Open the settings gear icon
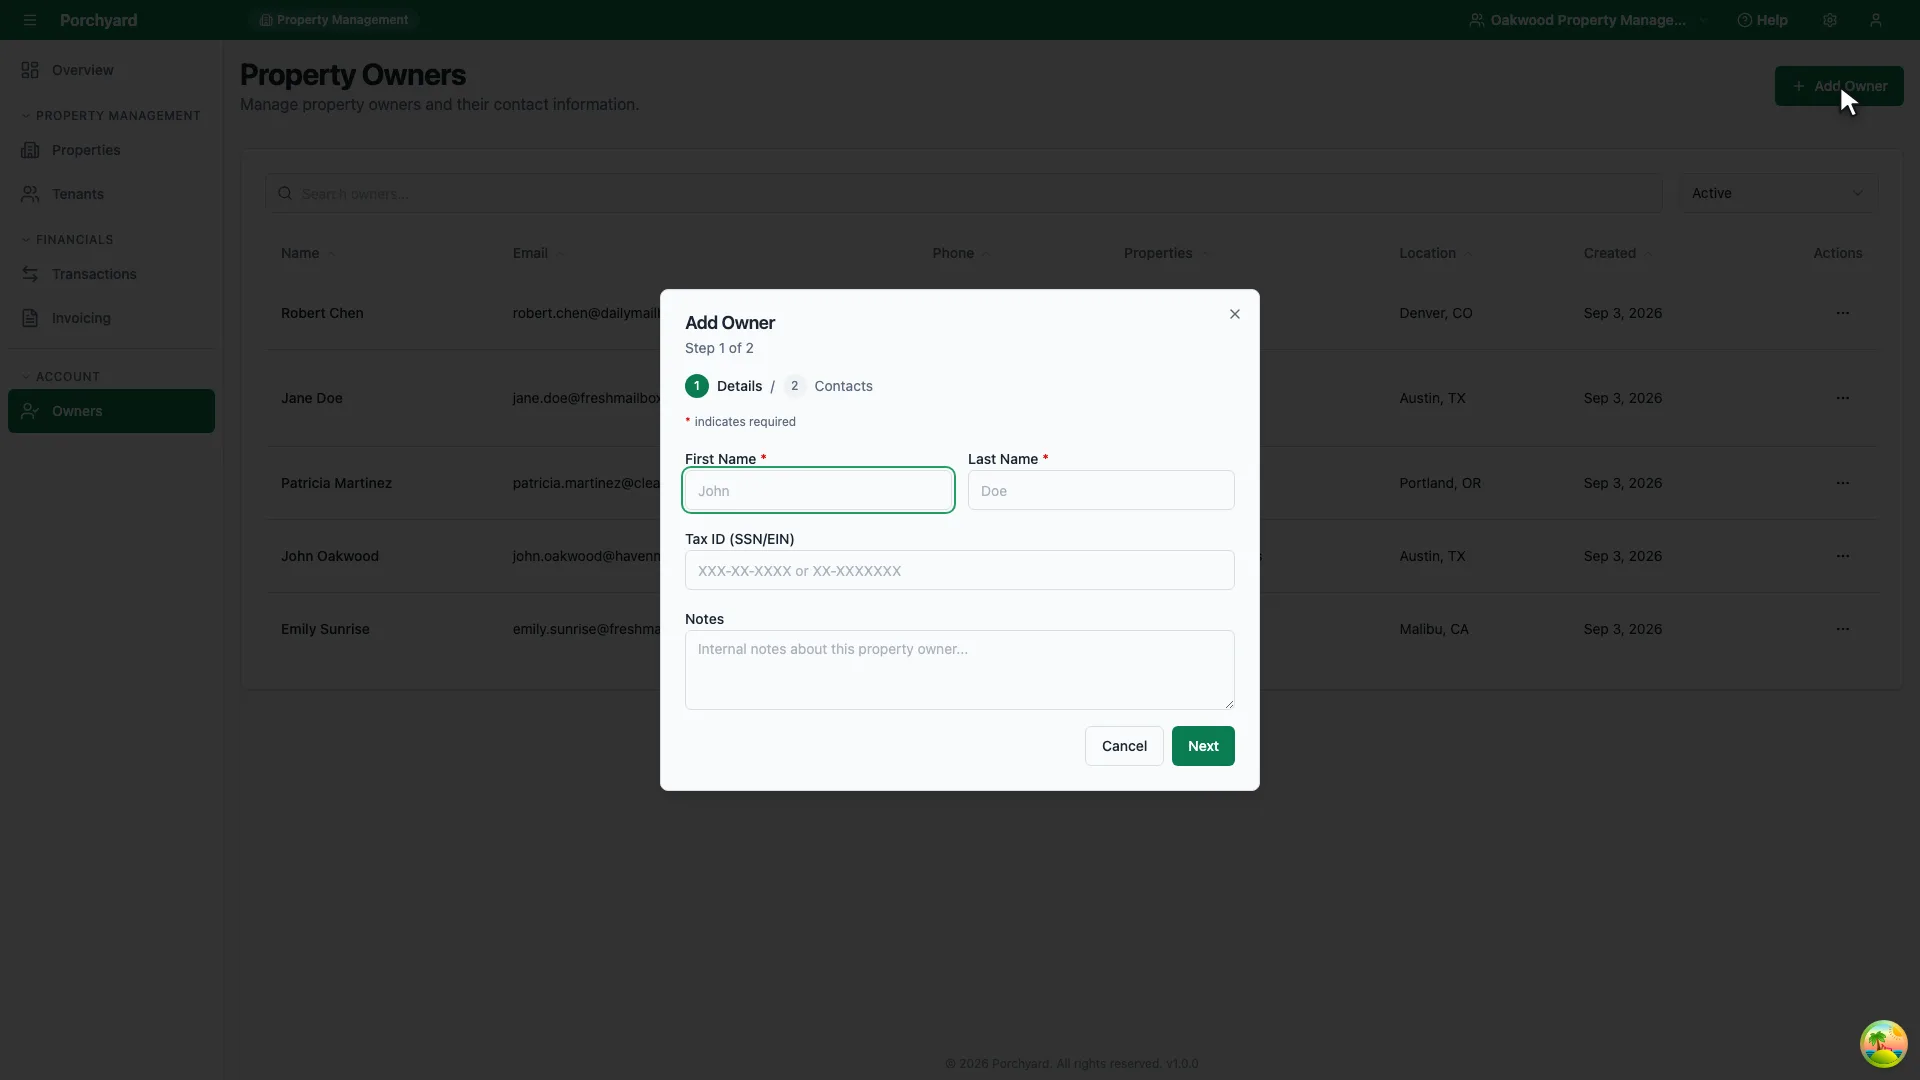The image size is (1920, 1080). 1829,20
